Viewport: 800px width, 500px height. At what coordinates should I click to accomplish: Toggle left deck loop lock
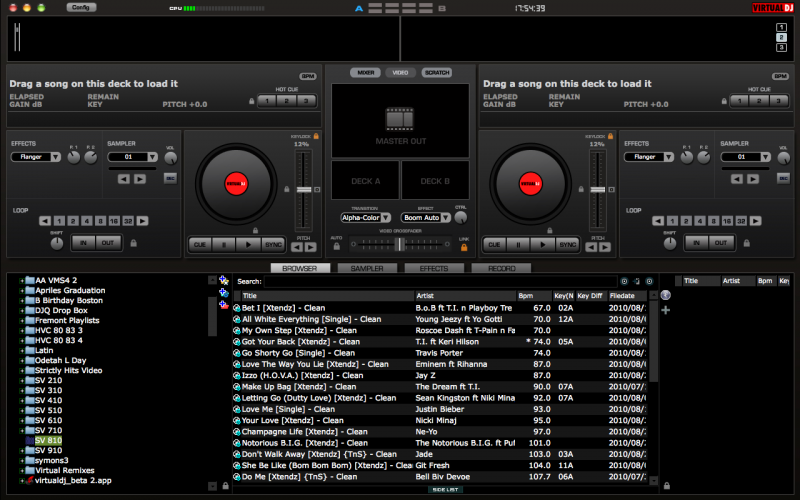[134, 243]
